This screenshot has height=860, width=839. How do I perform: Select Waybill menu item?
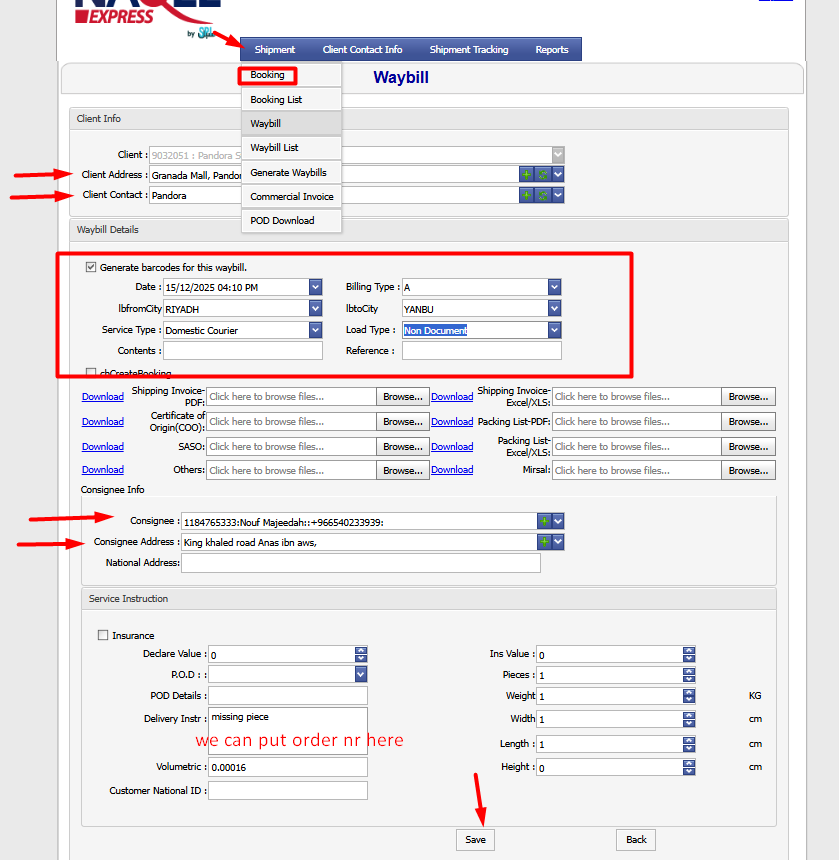[x=291, y=123]
